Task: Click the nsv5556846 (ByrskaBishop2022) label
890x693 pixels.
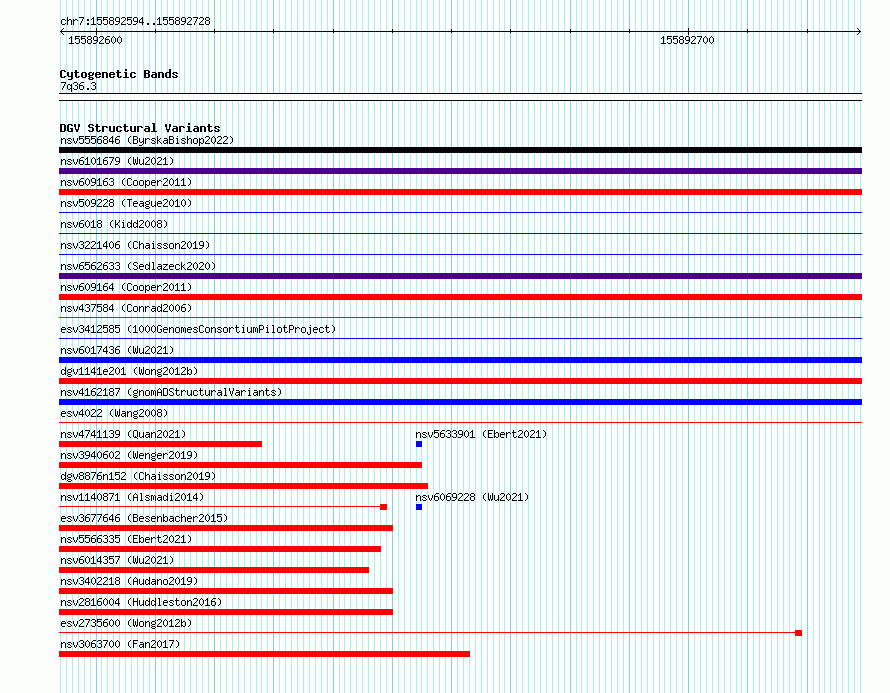Action: click(147, 140)
